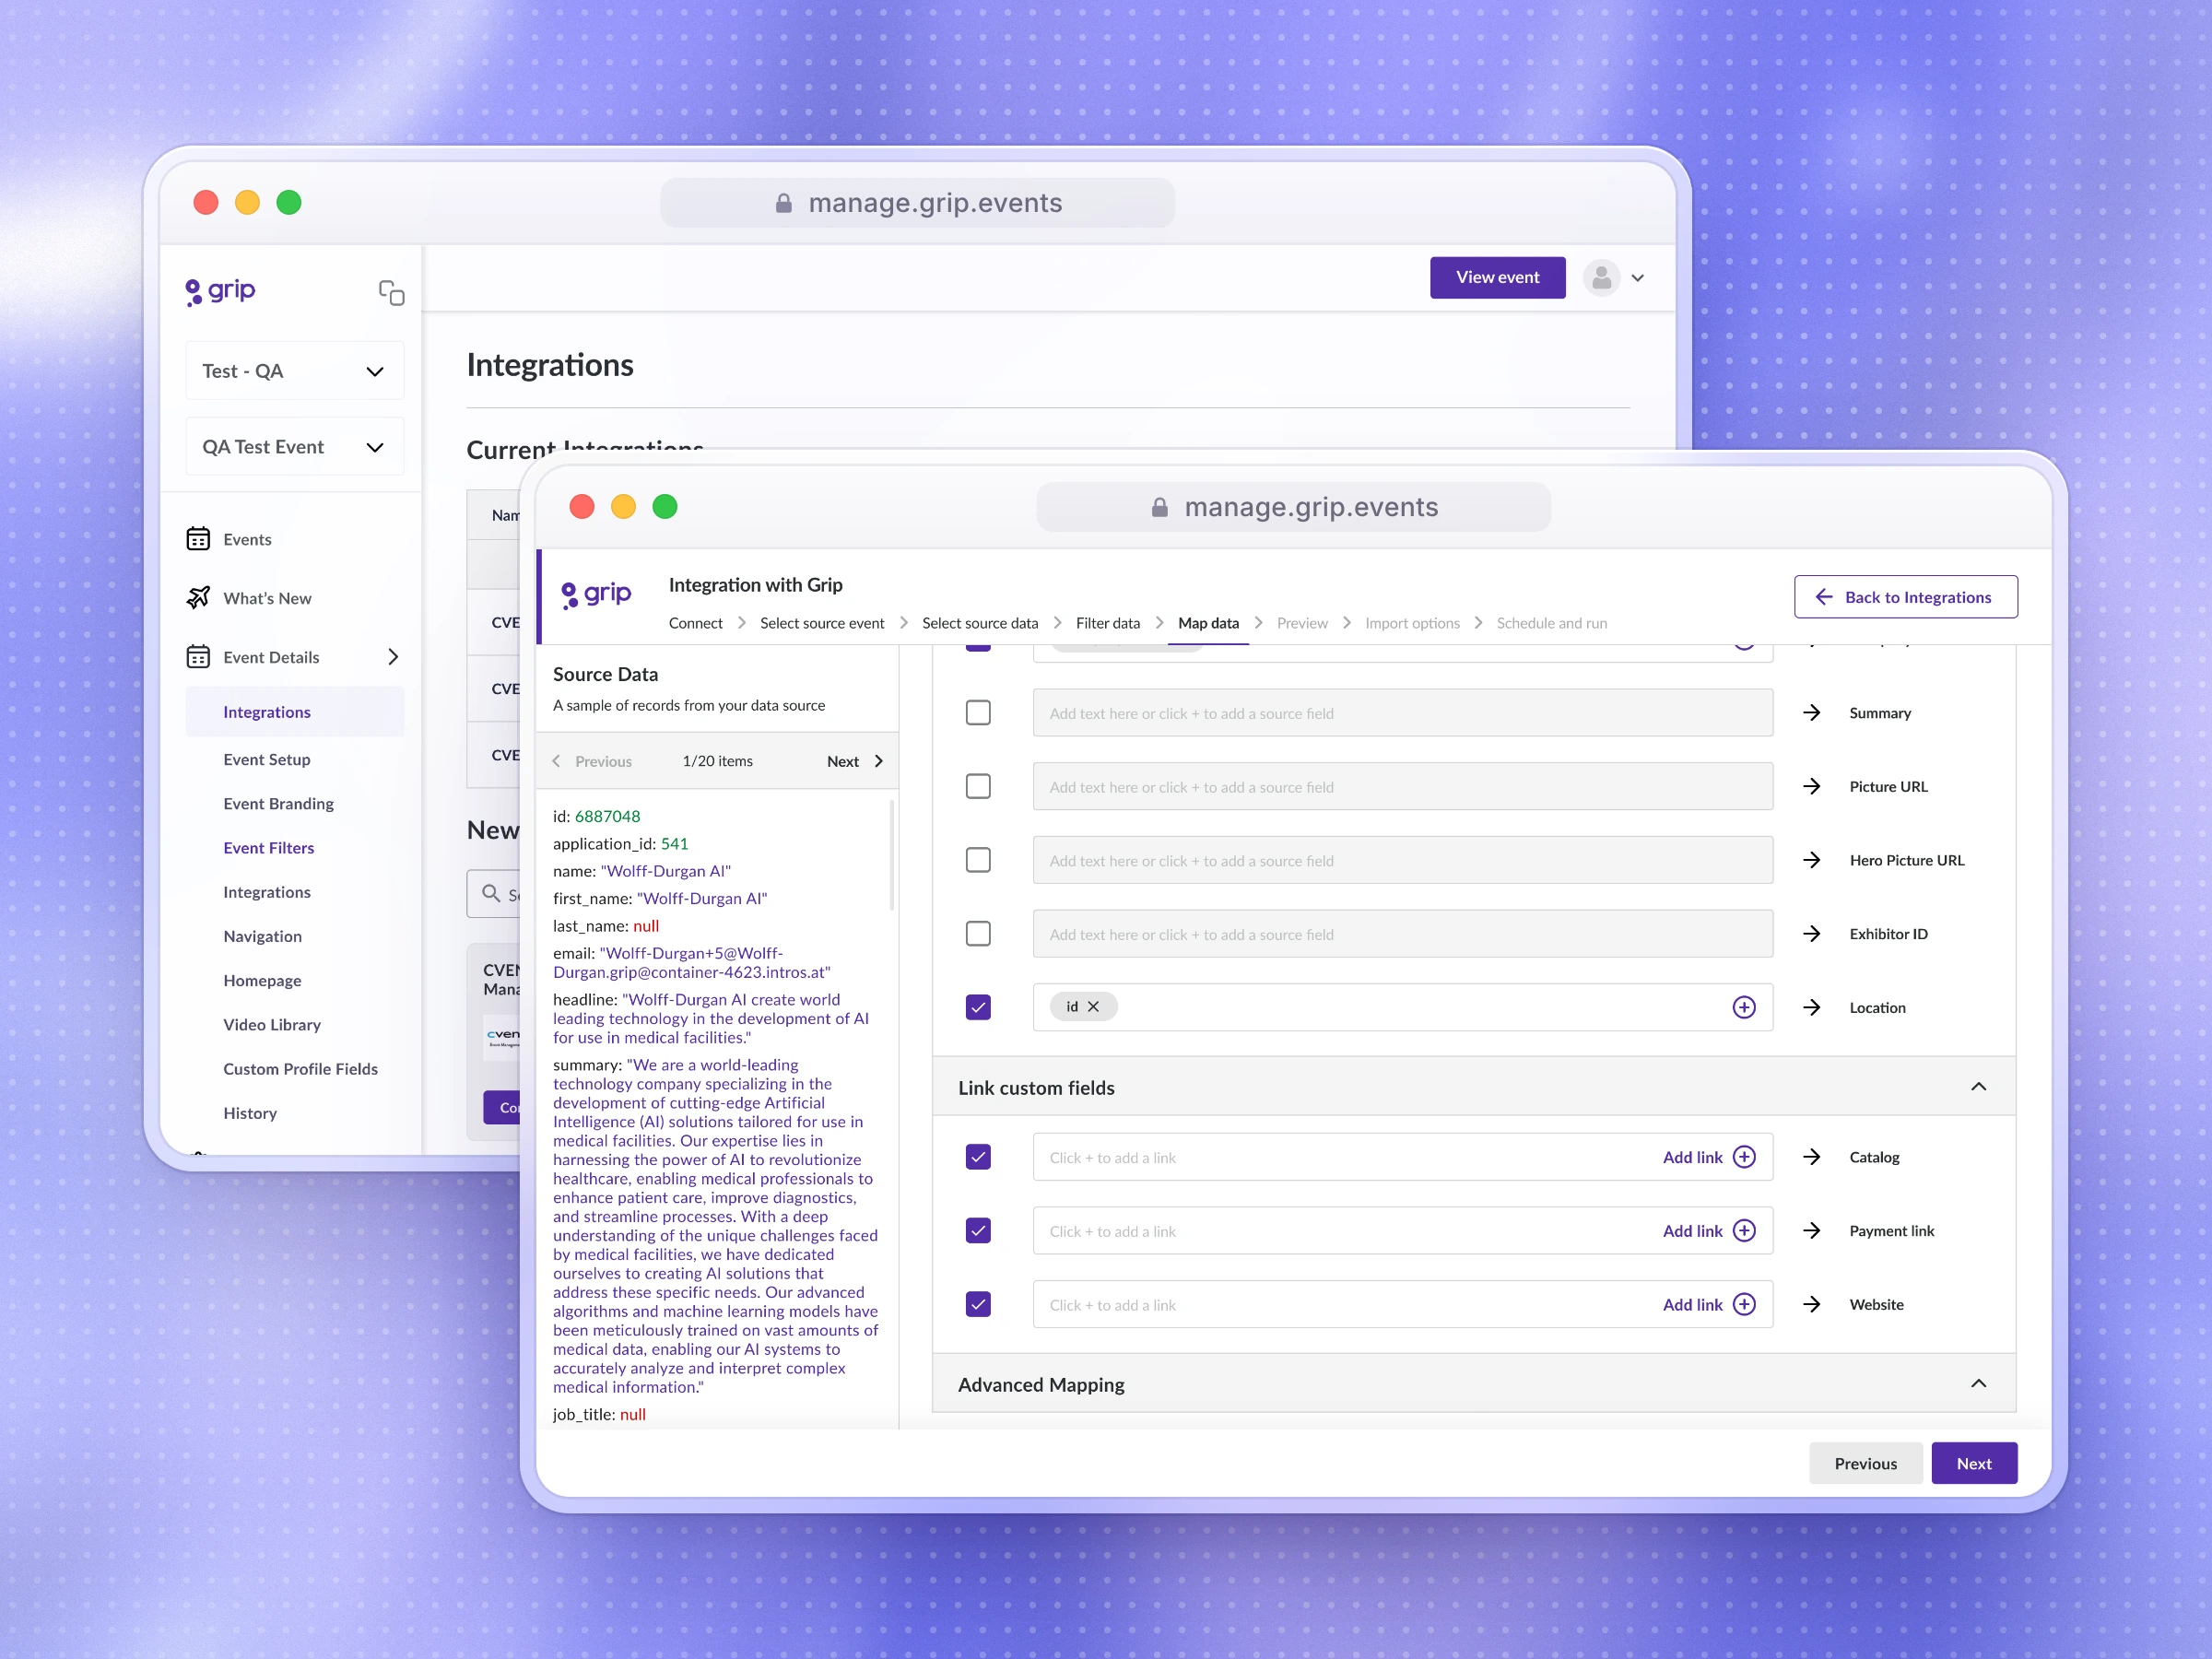This screenshot has width=2212, height=1659.
Task: Click the grip logo in integration window
Action: tap(596, 595)
